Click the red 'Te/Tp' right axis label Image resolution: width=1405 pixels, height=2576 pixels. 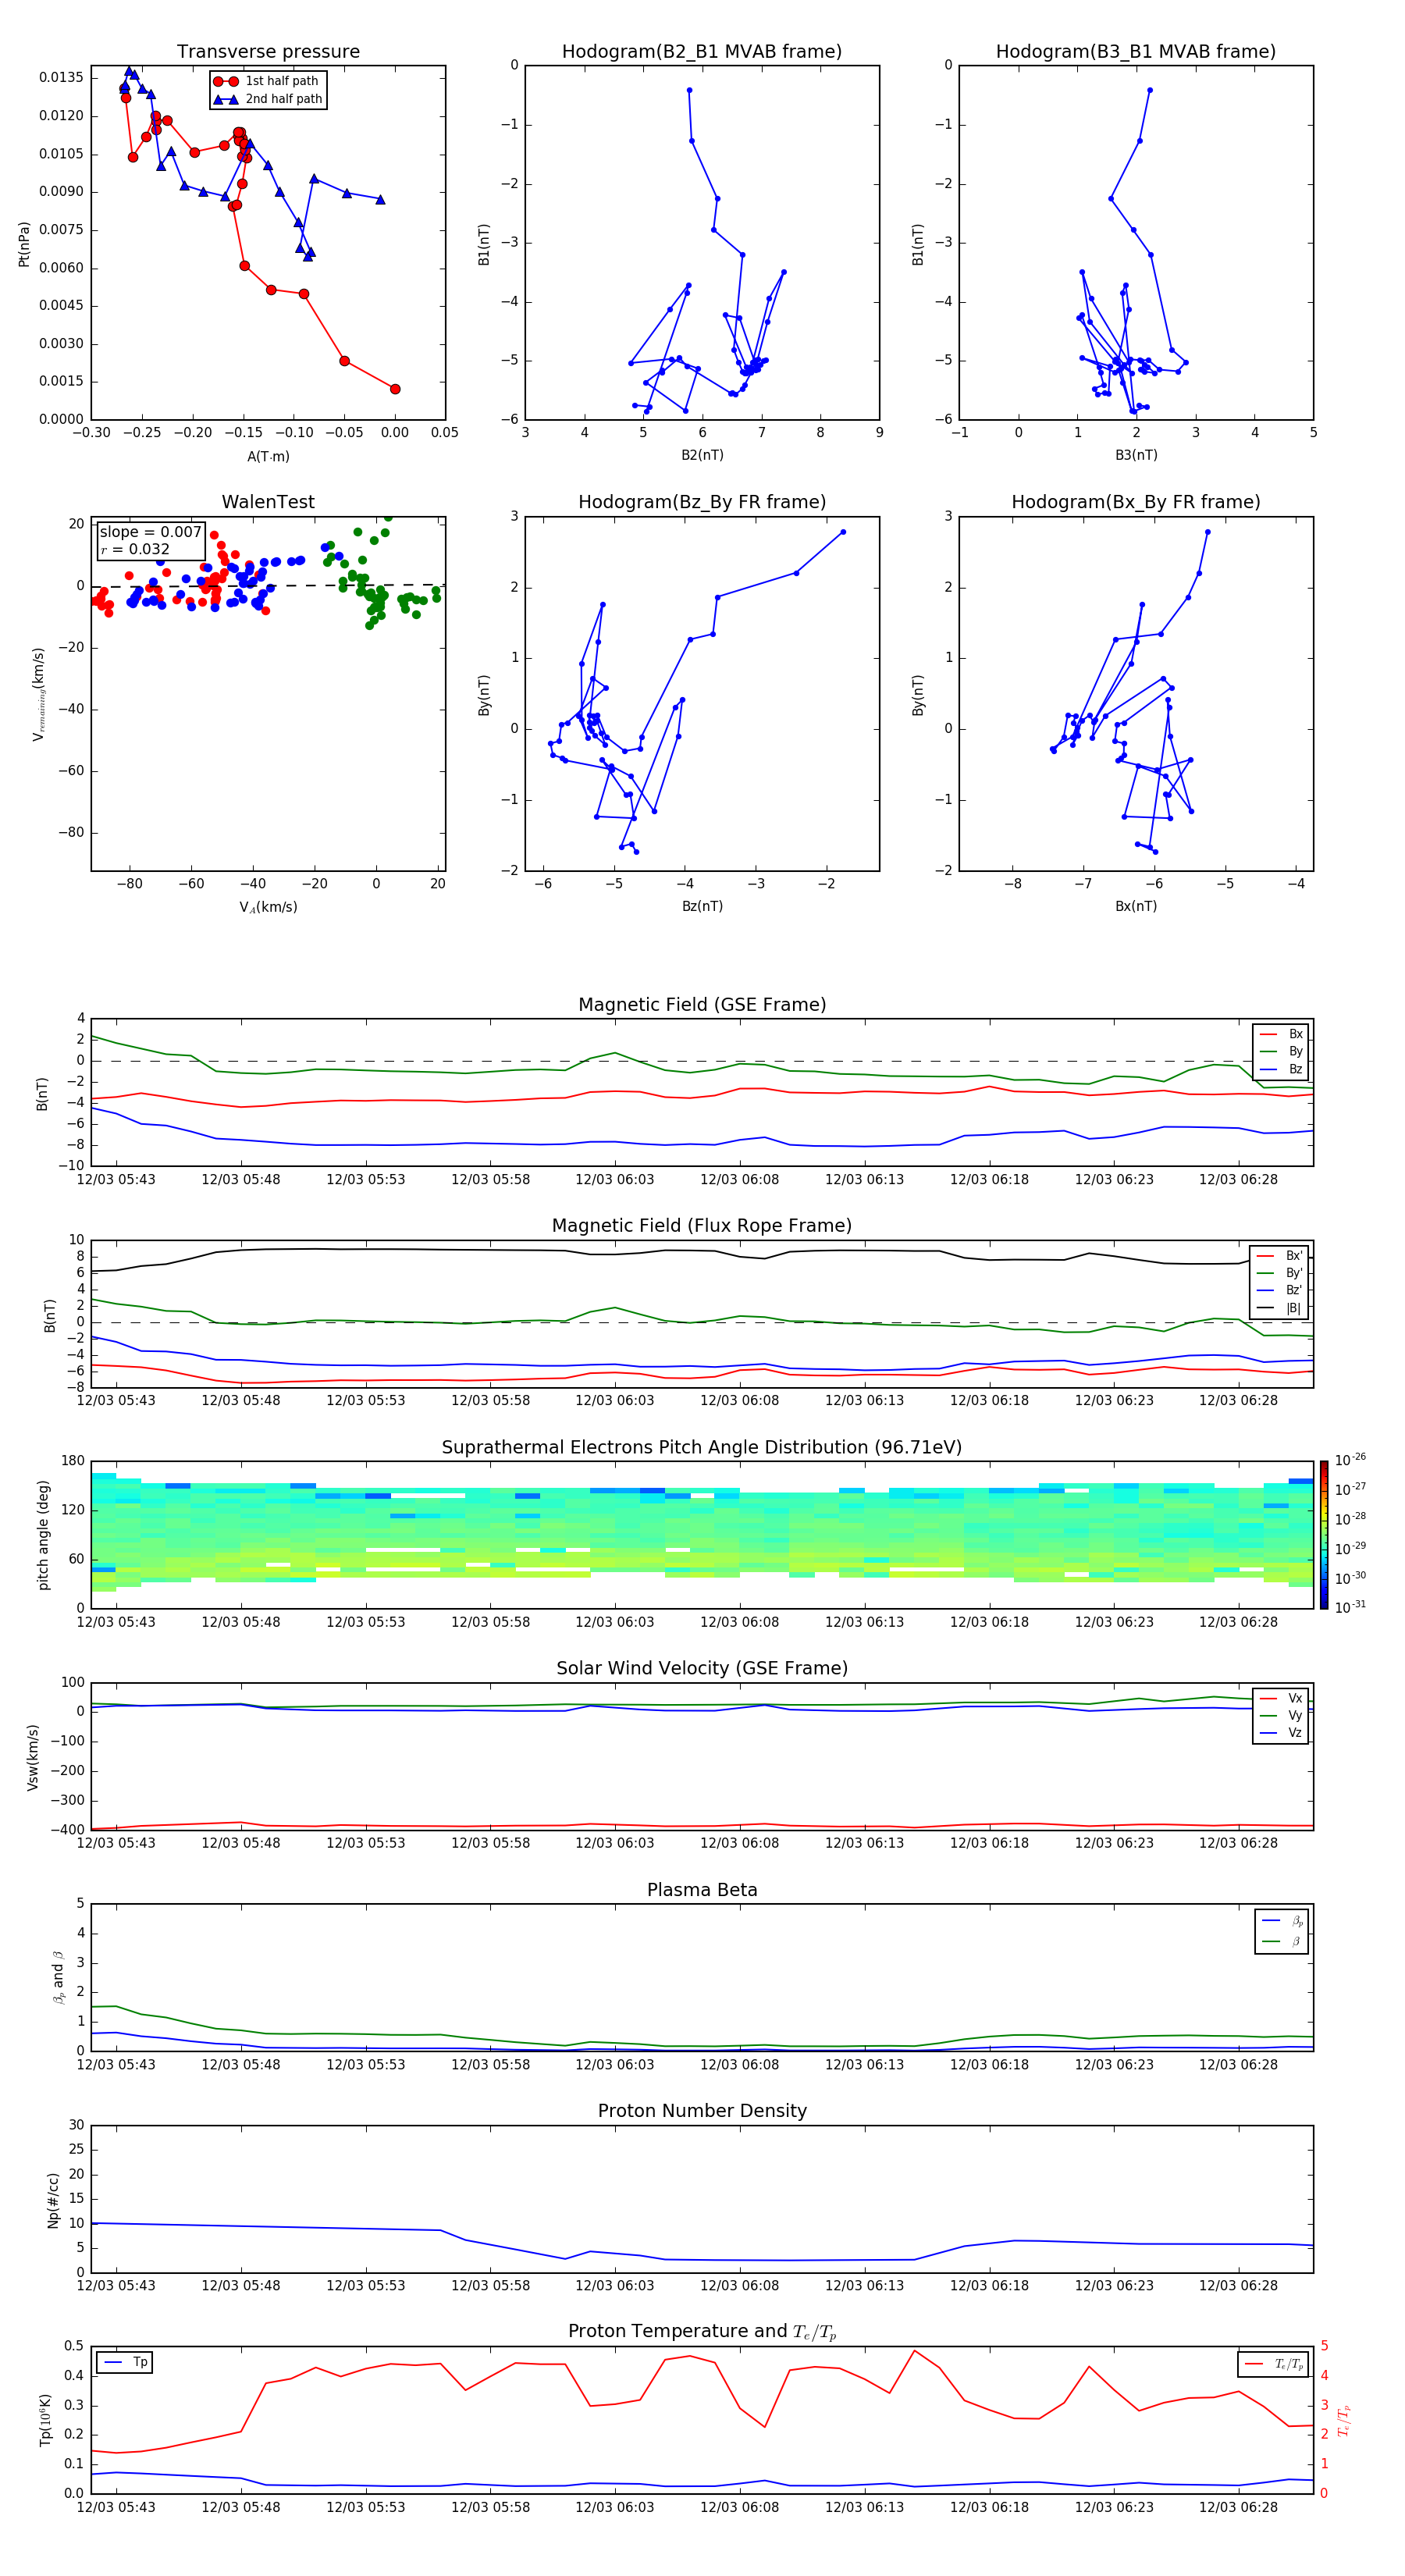pos(1344,2420)
